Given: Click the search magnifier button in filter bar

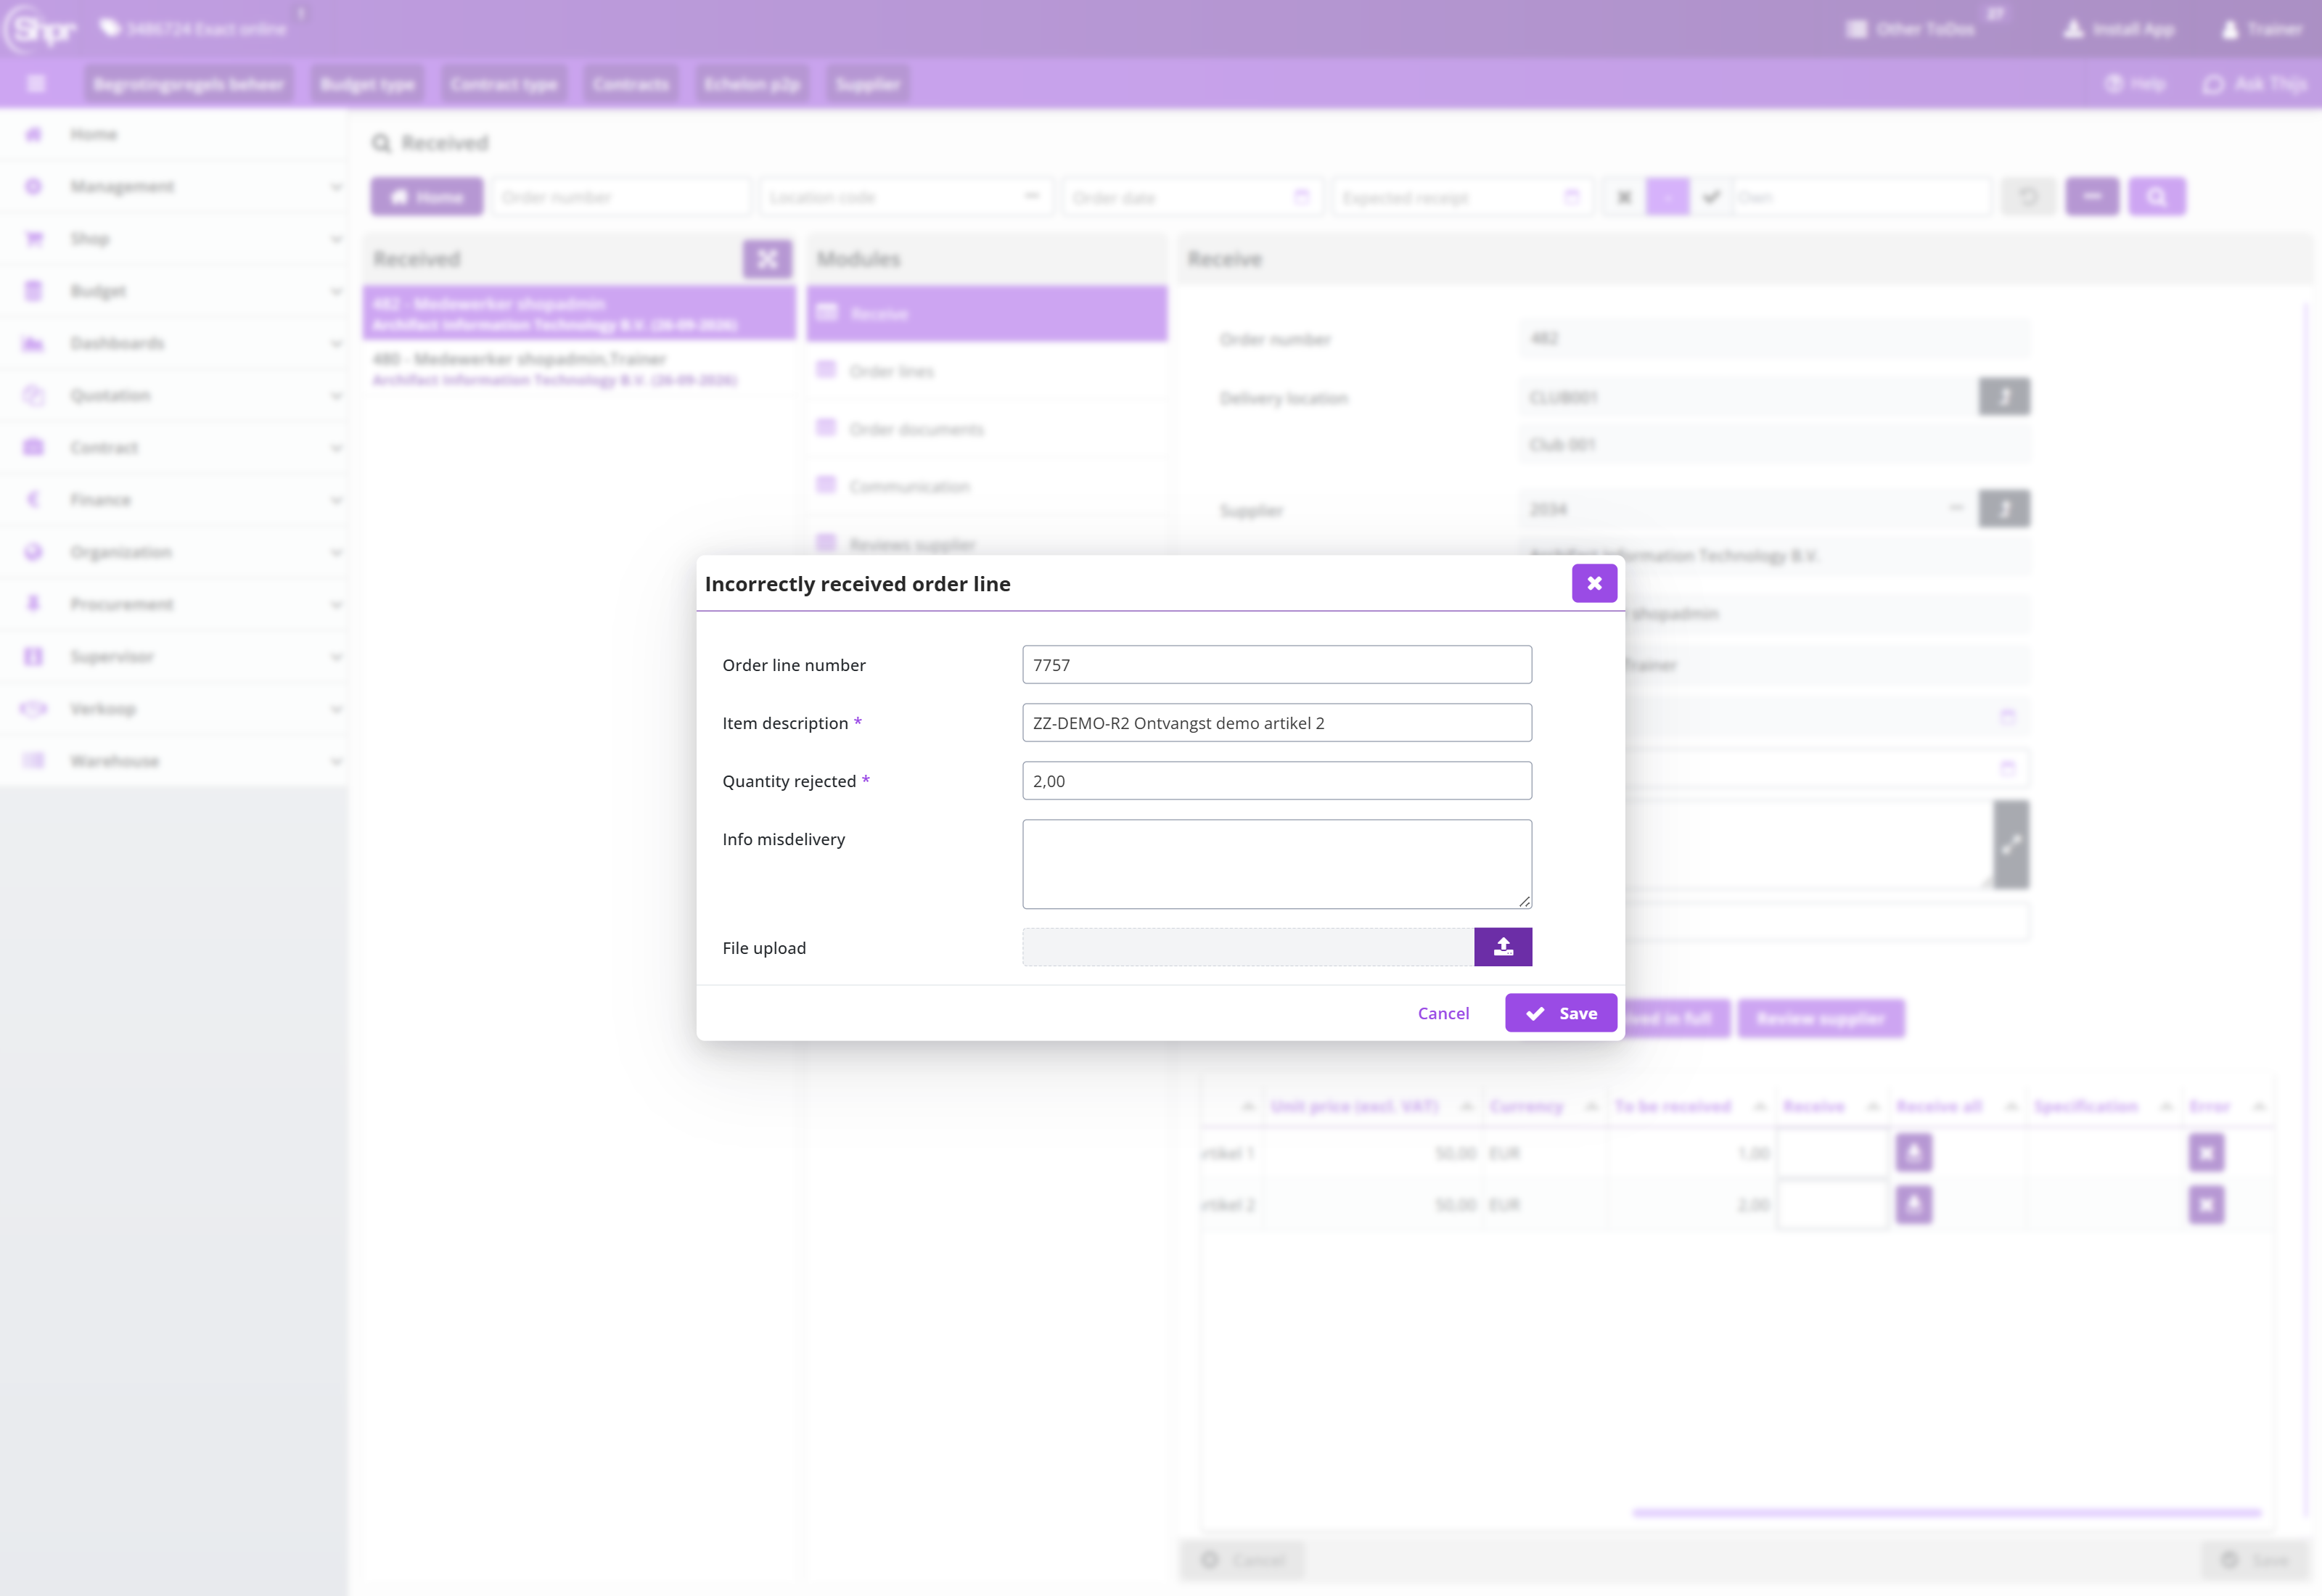Looking at the screenshot, I should 2157,197.
